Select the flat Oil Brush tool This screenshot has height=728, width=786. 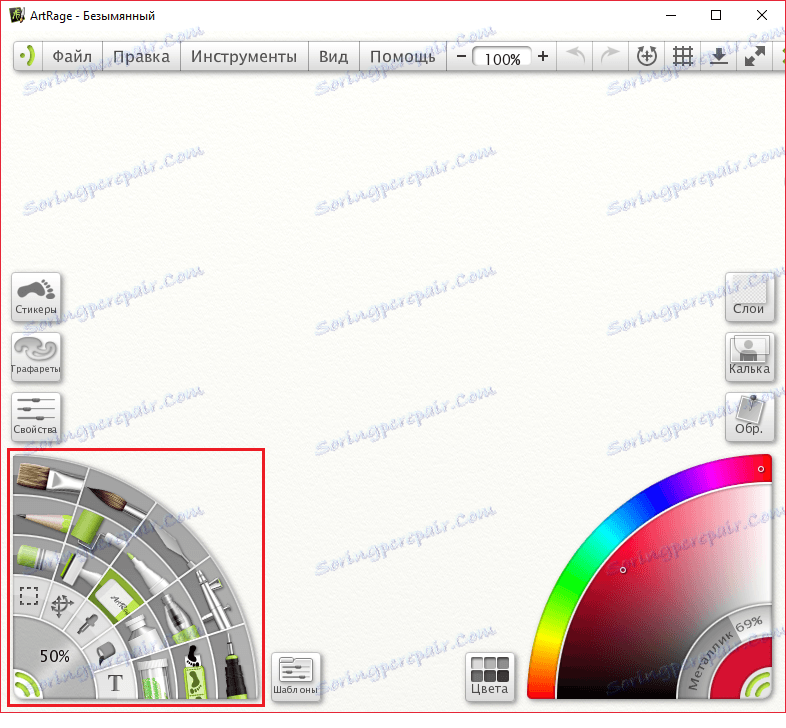[x=48, y=479]
